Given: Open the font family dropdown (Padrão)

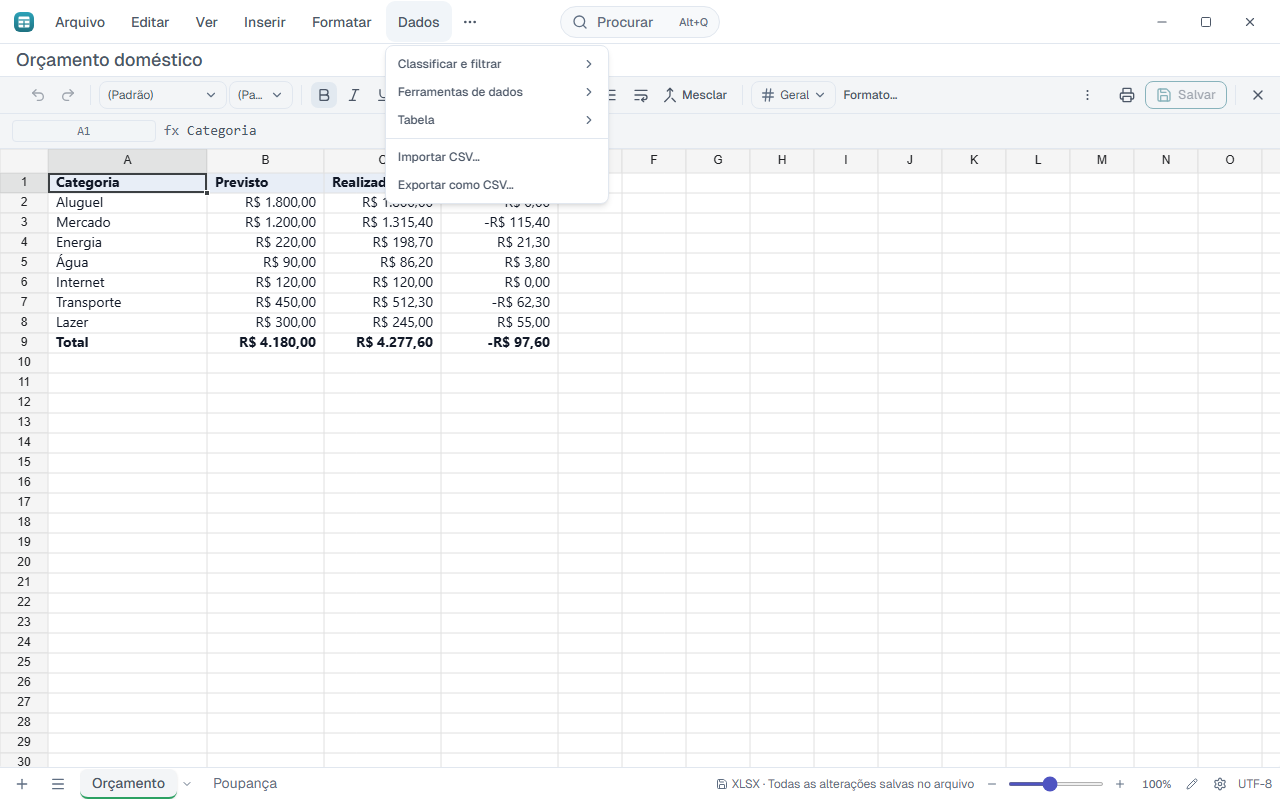Looking at the screenshot, I should [x=162, y=95].
